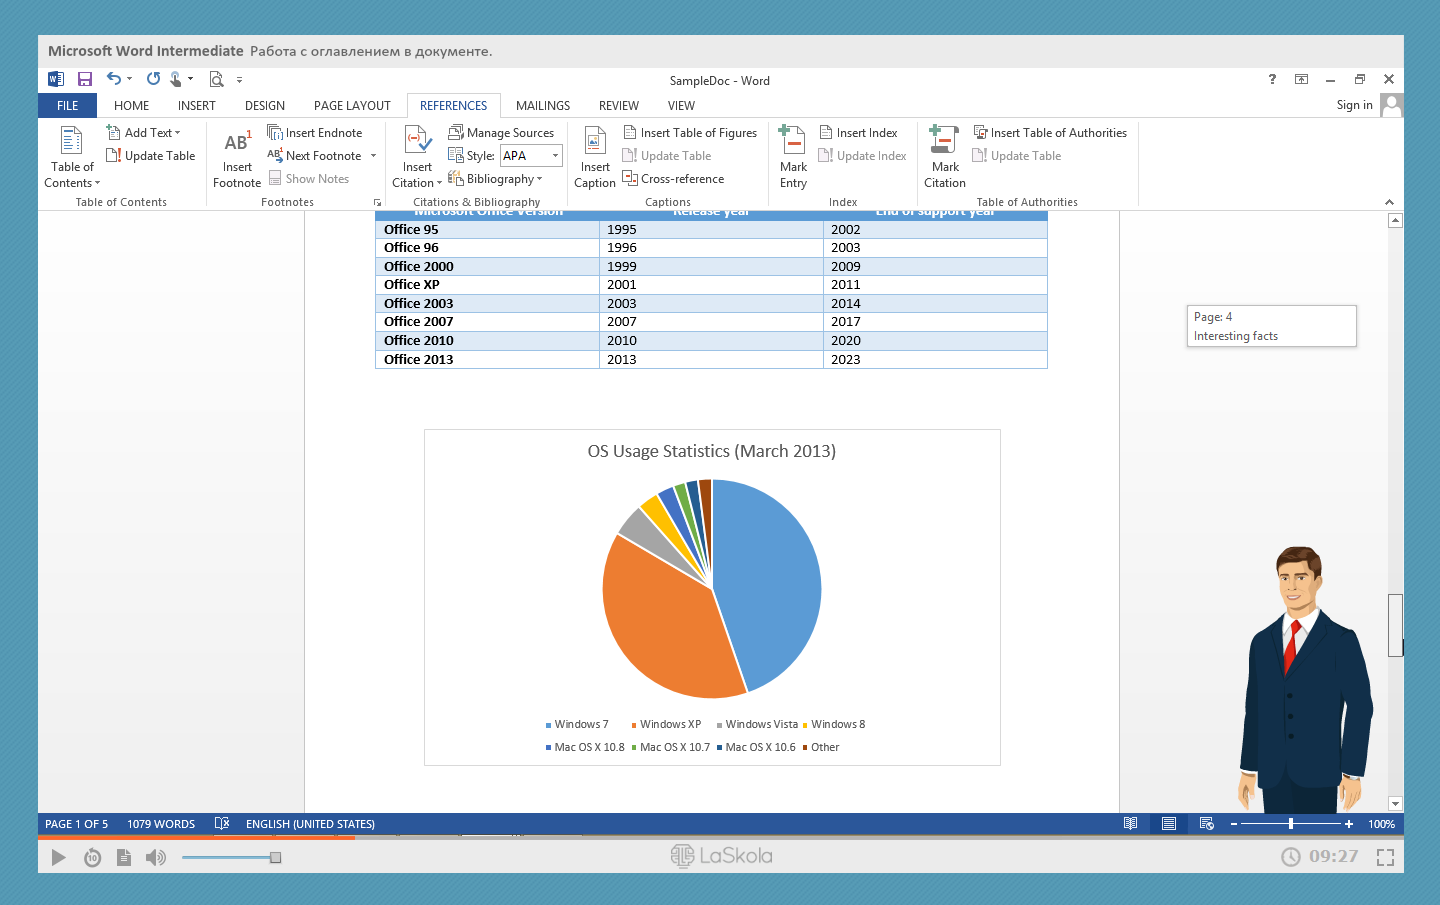Click the Insert Caption icon
This screenshot has width=1440, height=905.
(x=595, y=143)
